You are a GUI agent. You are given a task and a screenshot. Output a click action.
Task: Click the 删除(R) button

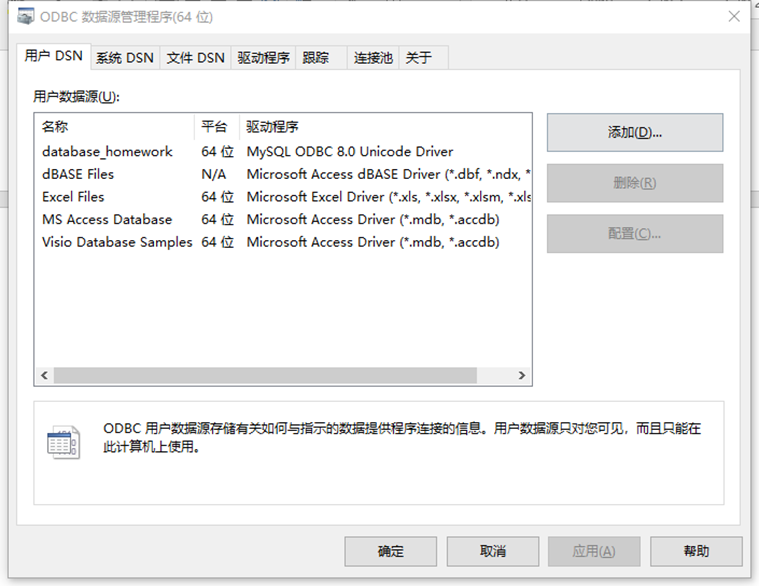pyautogui.click(x=635, y=183)
